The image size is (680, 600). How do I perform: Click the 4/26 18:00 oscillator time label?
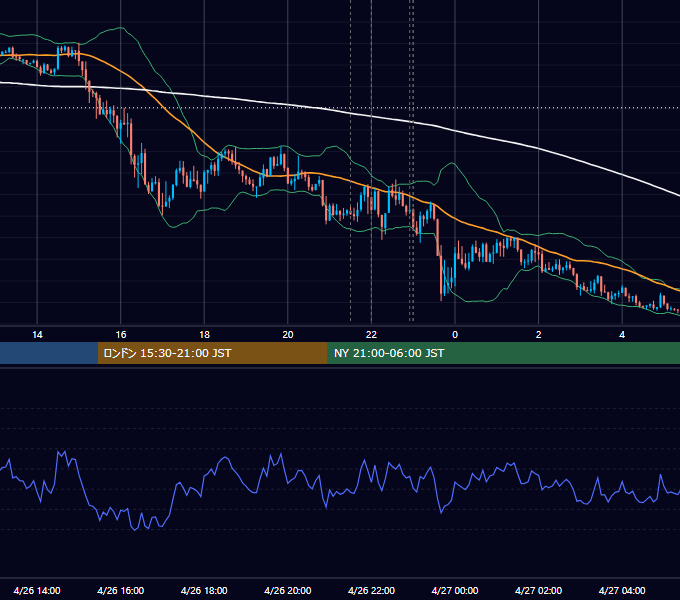[204, 590]
